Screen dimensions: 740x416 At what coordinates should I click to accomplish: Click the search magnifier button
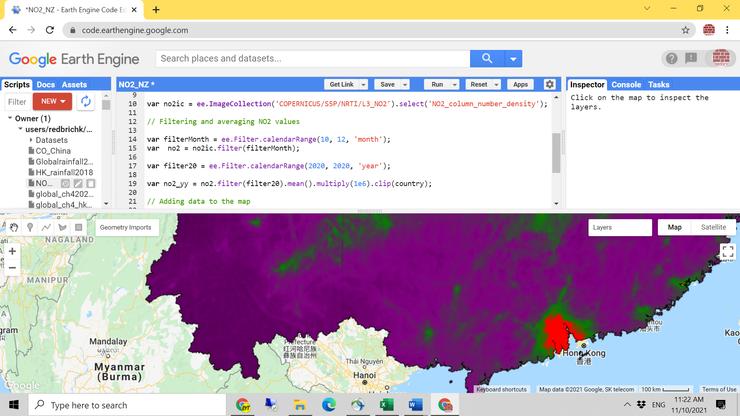[x=486, y=59]
